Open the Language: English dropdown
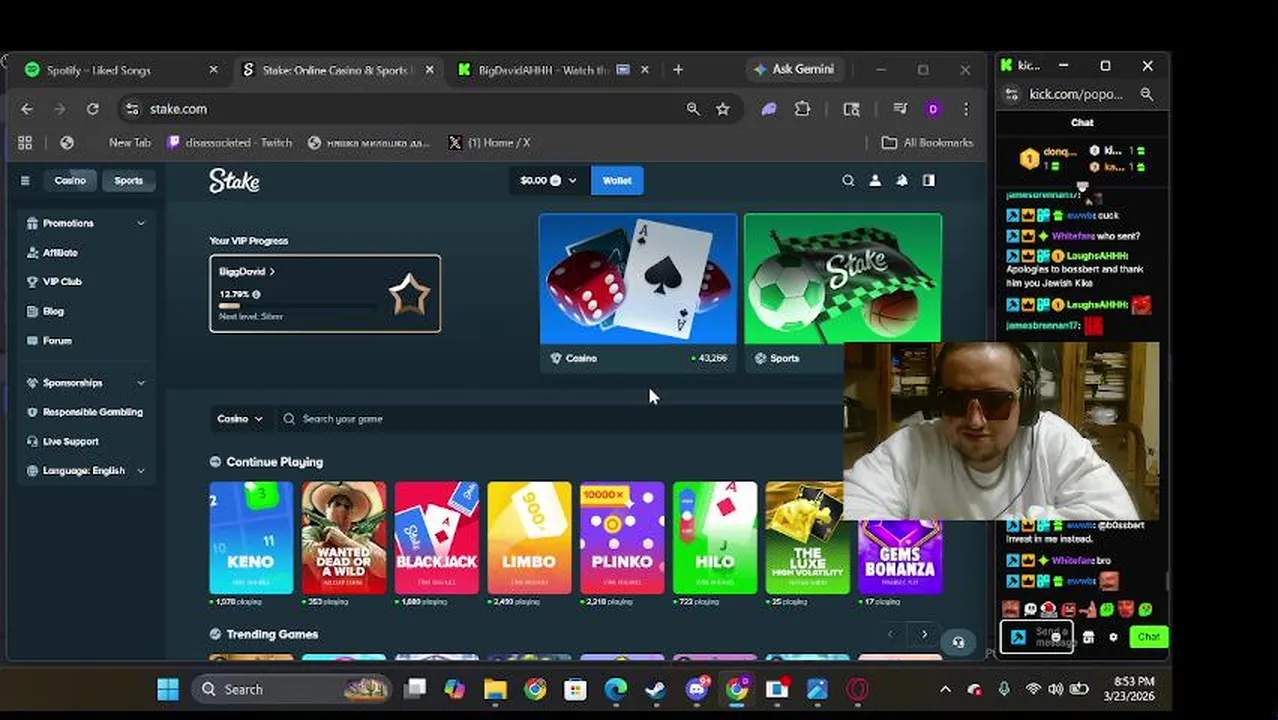Viewport: 1278px width, 720px height. click(x=86, y=471)
